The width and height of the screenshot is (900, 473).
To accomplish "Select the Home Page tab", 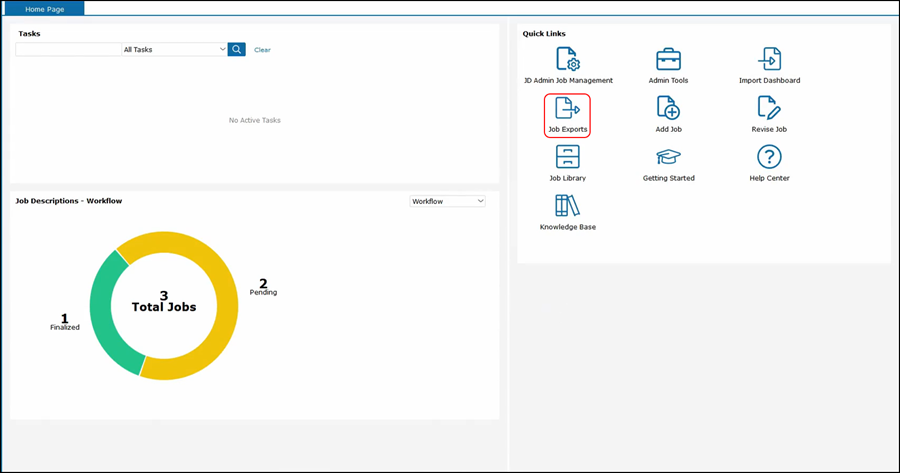I will click(44, 9).
